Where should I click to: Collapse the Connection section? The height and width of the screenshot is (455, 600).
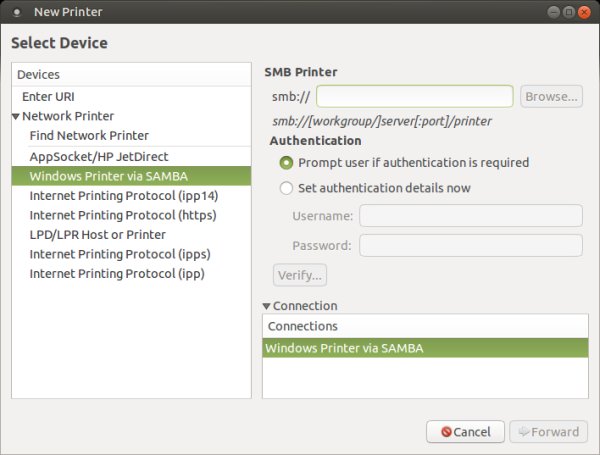(267, 306)
